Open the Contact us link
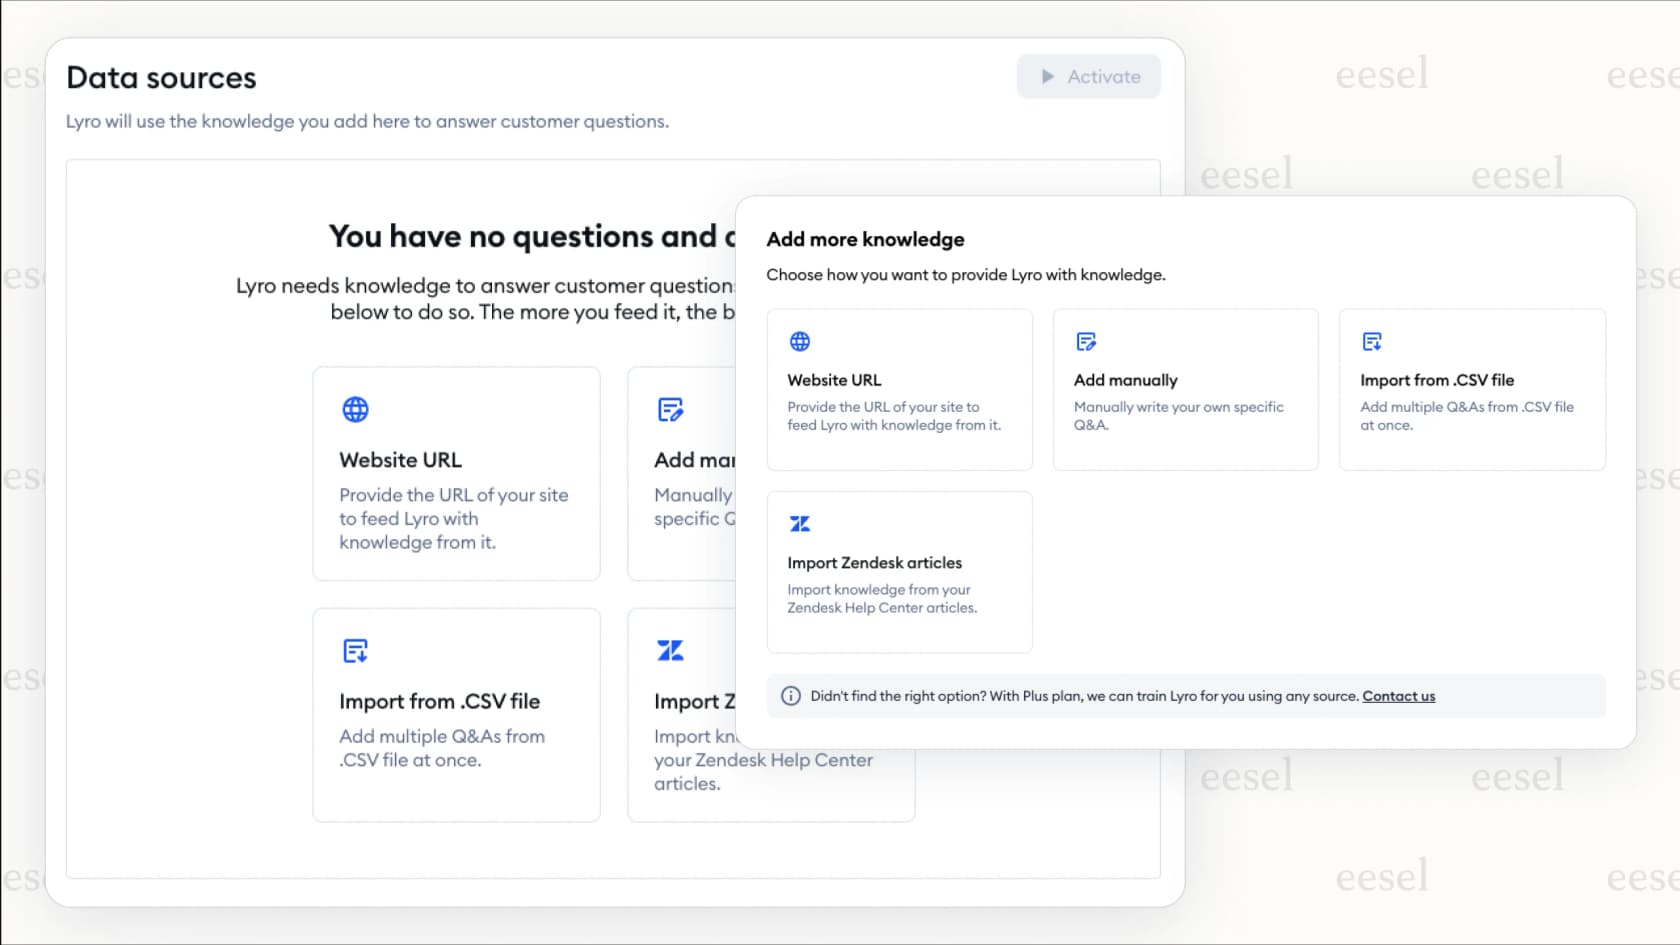This screenshot has height=945, width=1680. 1398,696
